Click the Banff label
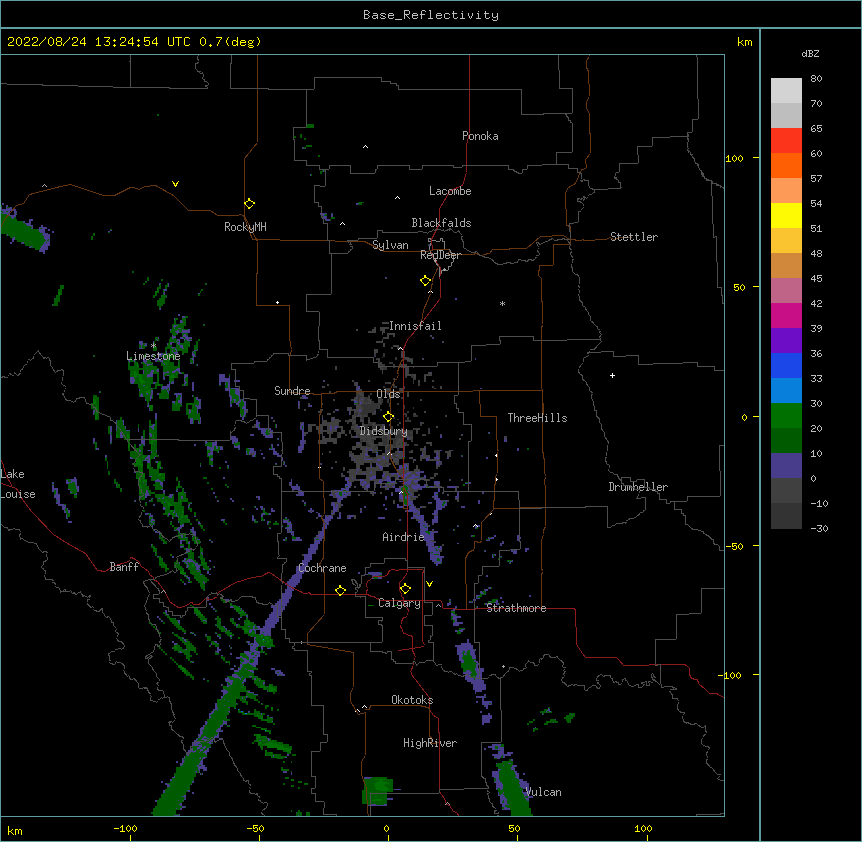862x842 pixels. [x=124, y=567]
